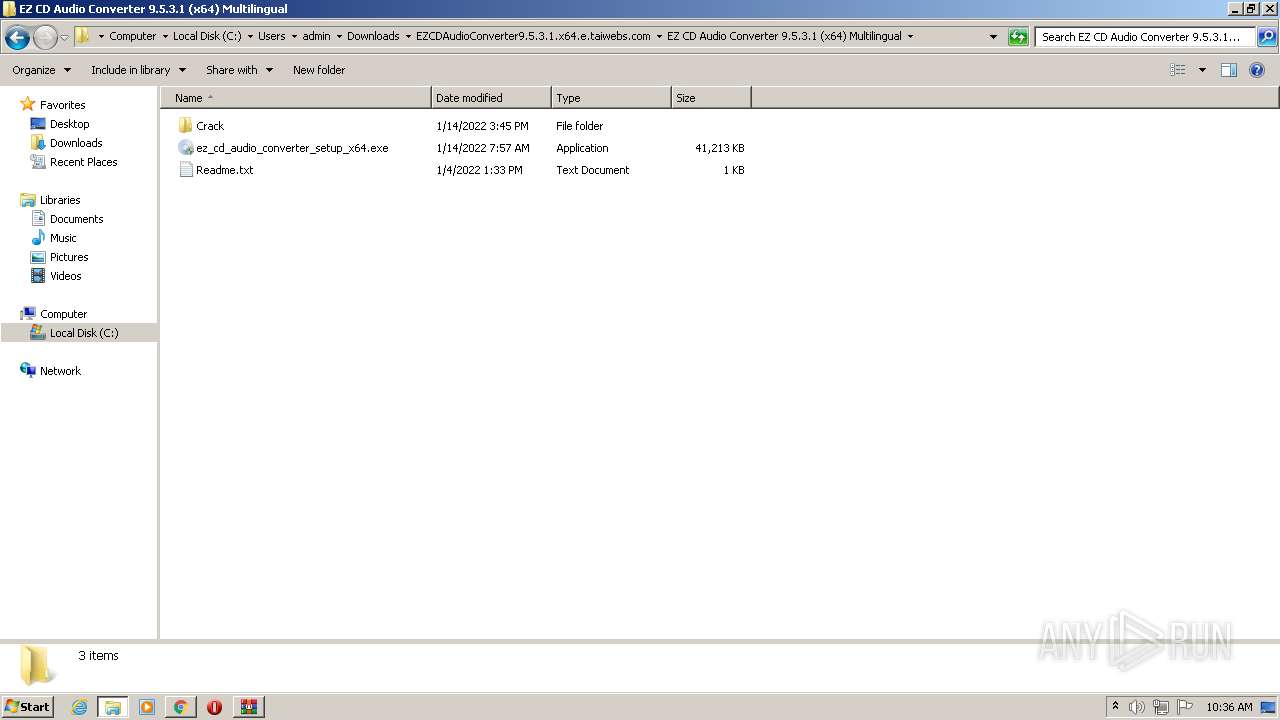
Task: Open the WinRAR taskbar icon
Action: [x=248, y=707]
